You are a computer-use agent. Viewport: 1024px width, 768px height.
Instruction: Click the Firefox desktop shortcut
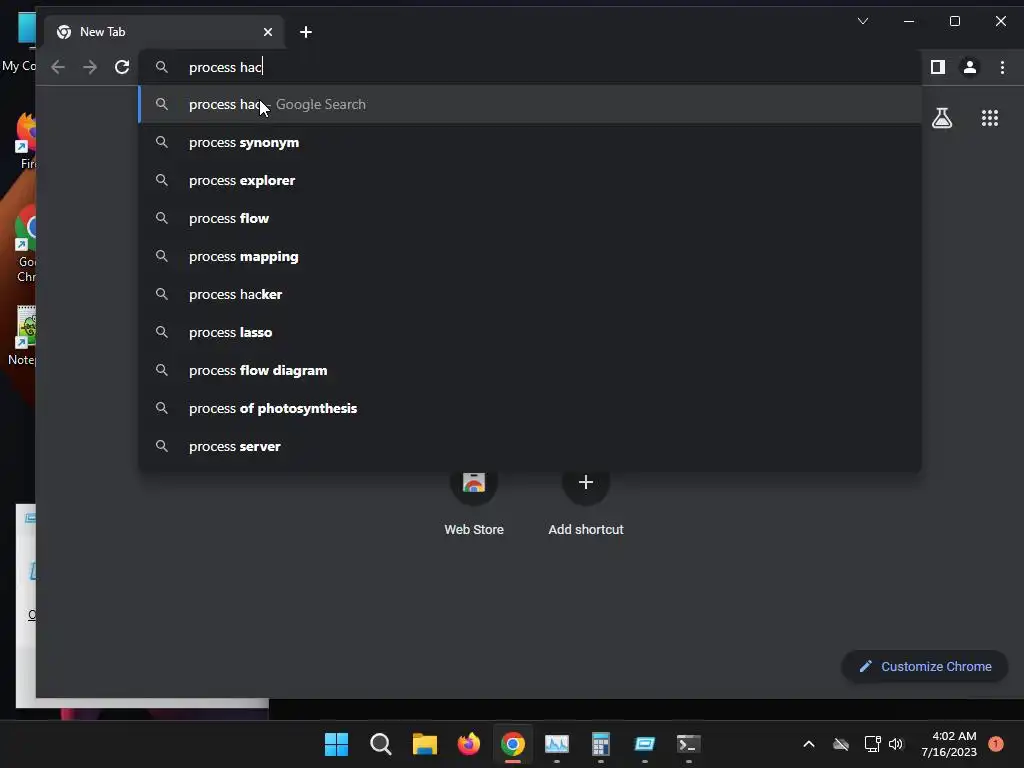click(x=26, y=141)
